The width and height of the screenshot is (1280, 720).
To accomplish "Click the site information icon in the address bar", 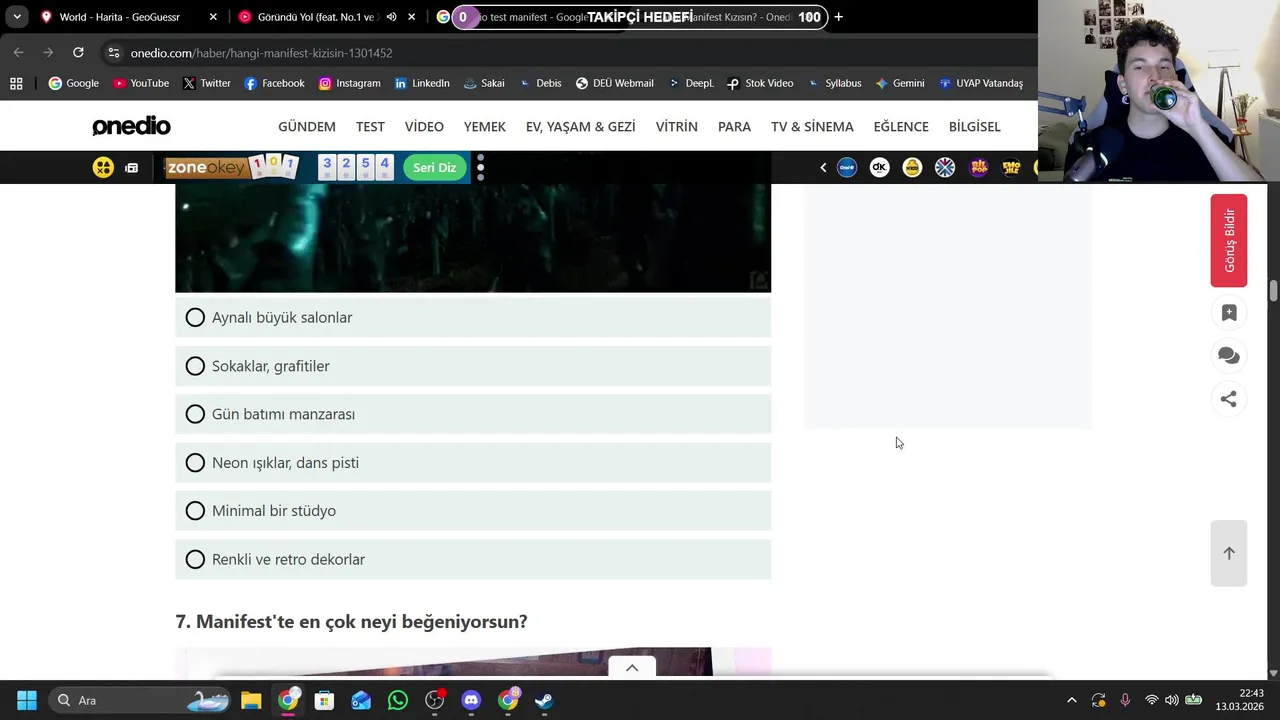I will 114,52.
